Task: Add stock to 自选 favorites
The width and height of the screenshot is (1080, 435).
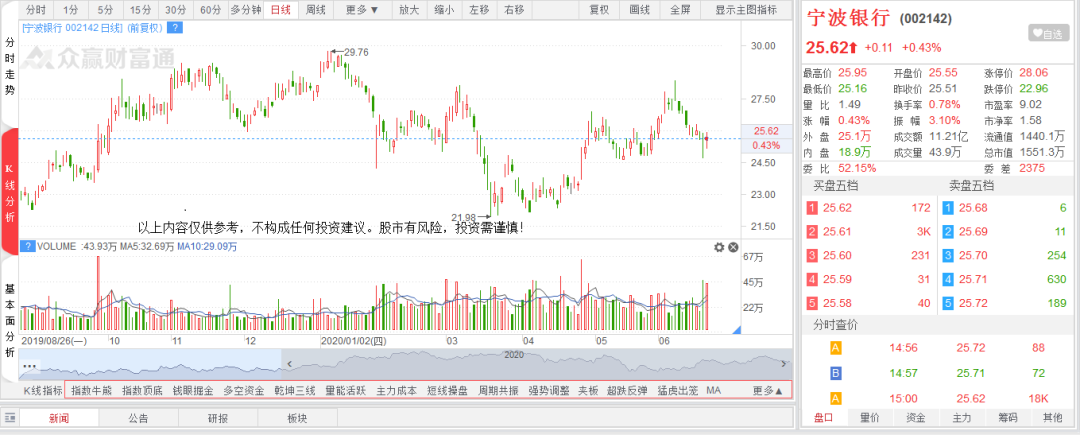Action: pyautogui.click(x=1048, y=33)
